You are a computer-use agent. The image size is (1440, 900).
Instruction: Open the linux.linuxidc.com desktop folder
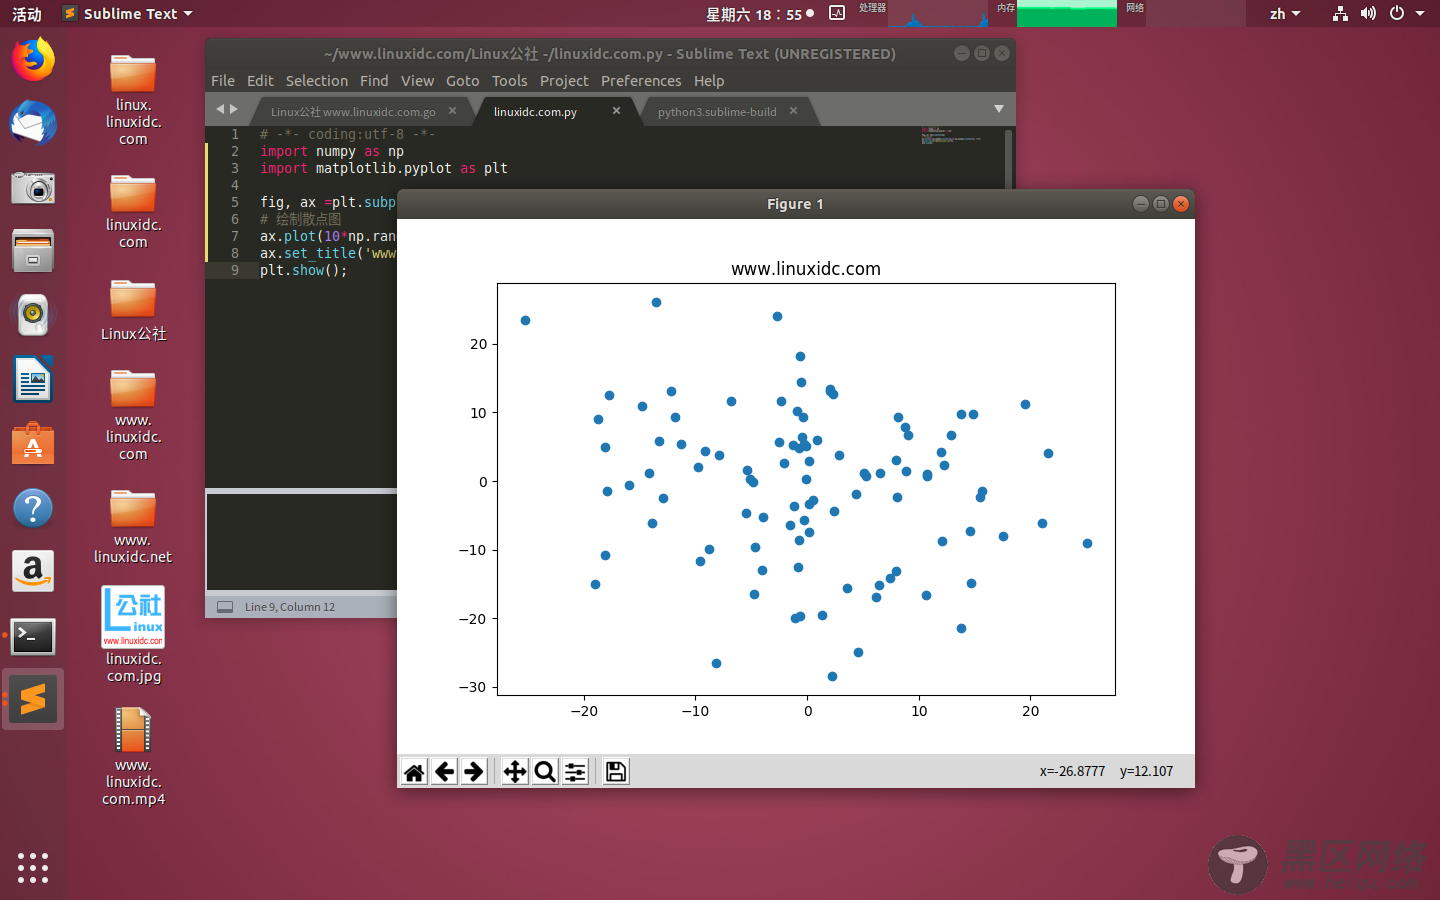[133, 100]
